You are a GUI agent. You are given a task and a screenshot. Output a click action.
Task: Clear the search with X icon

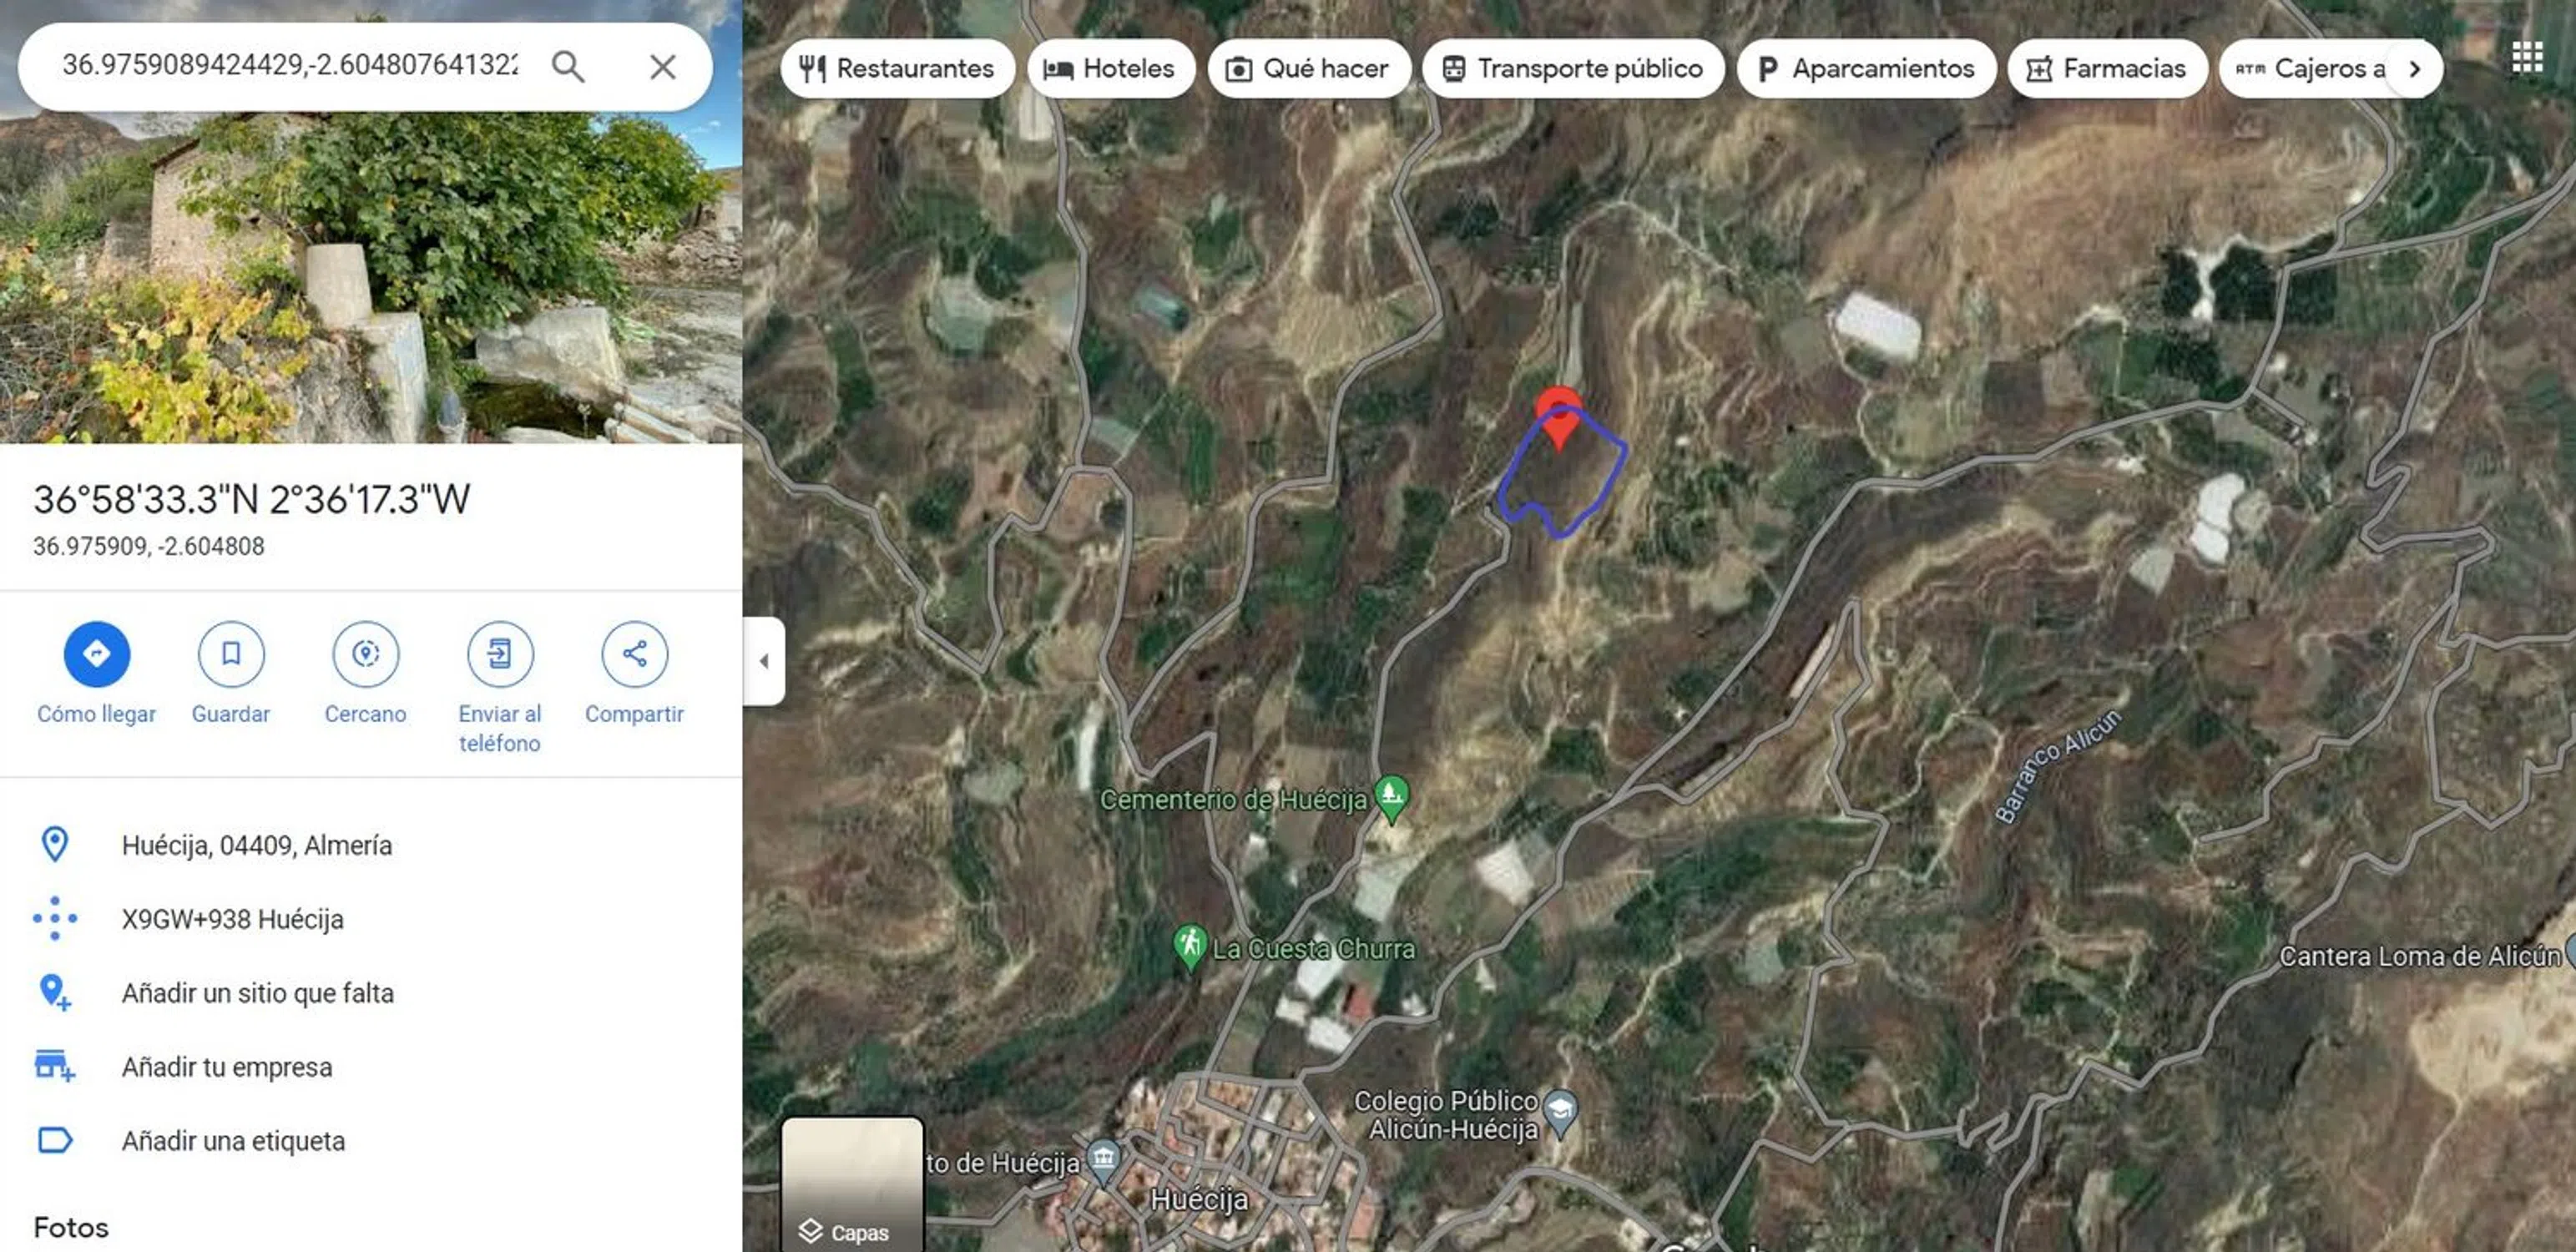pos(662,67)
